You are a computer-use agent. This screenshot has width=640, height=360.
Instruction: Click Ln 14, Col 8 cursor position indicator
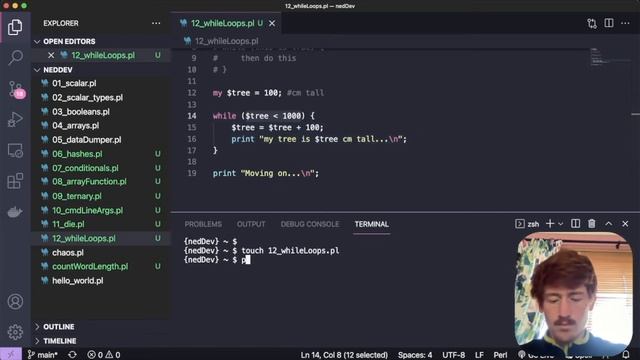point(344,355)
